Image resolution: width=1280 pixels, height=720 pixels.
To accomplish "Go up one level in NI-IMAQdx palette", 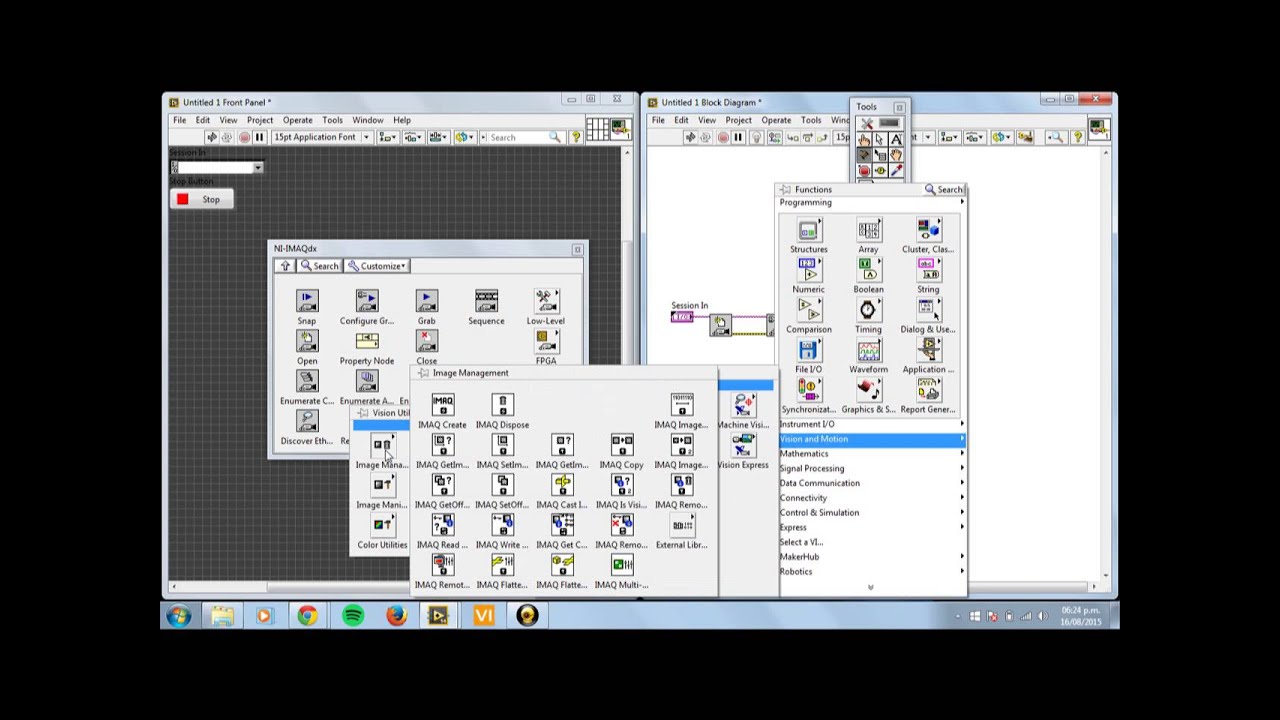I will click(x=285, y=266).
